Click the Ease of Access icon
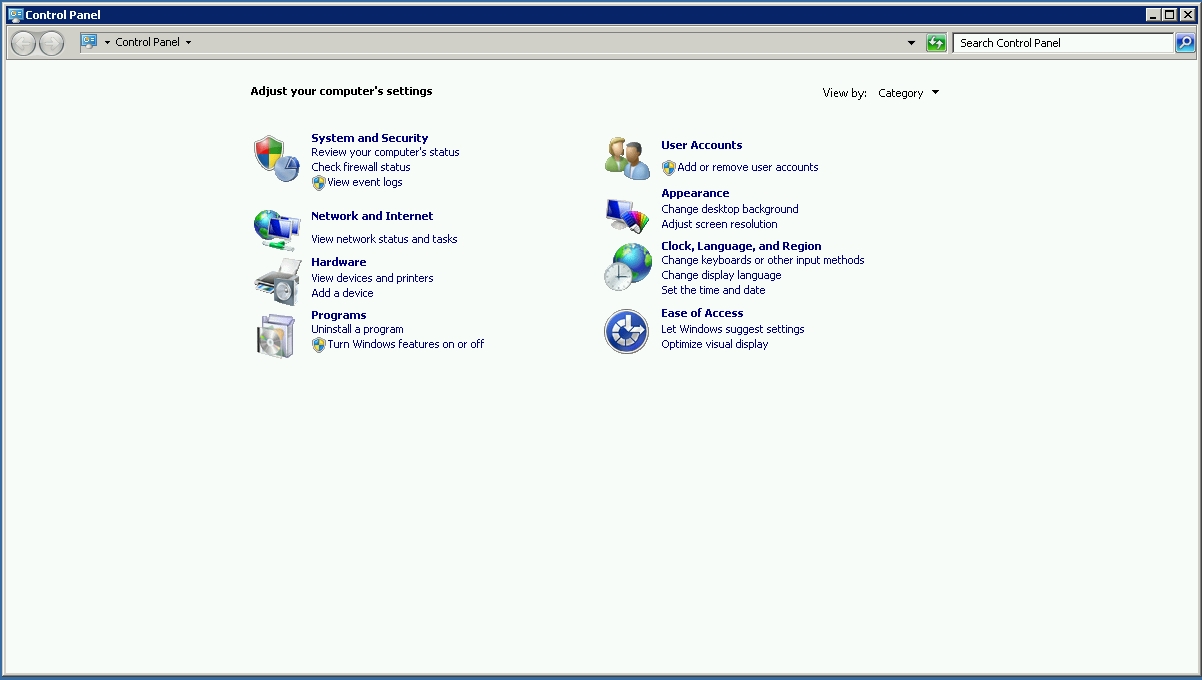 pyautogui.click(x=627, y=331)
